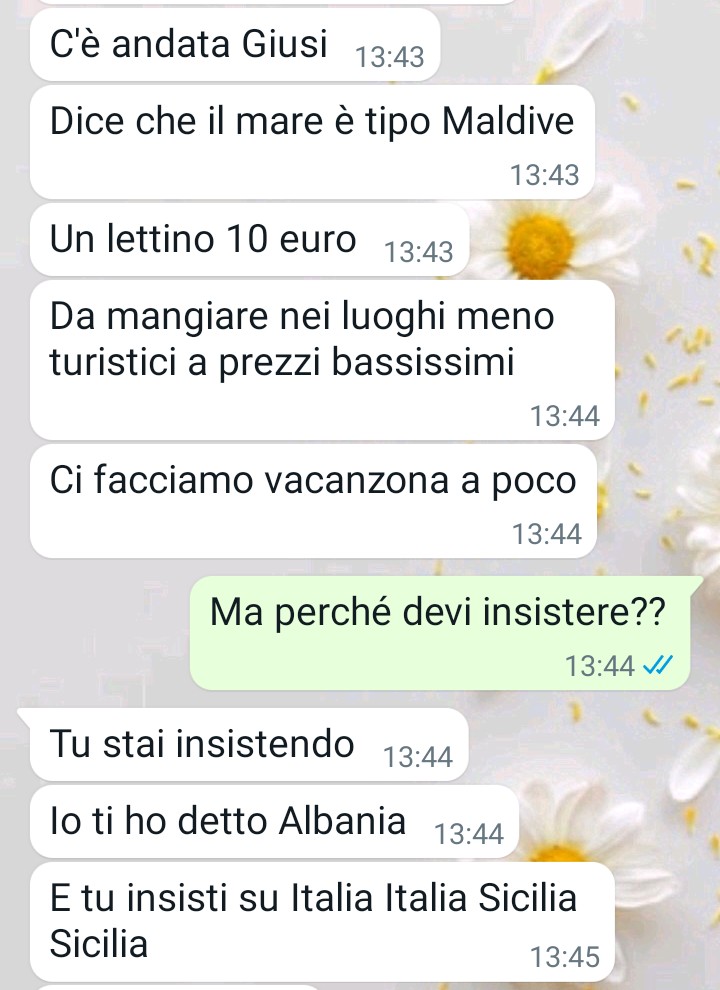Tap the green 'Ma perché devi insistere??' bubble

[x=440, y=633]
